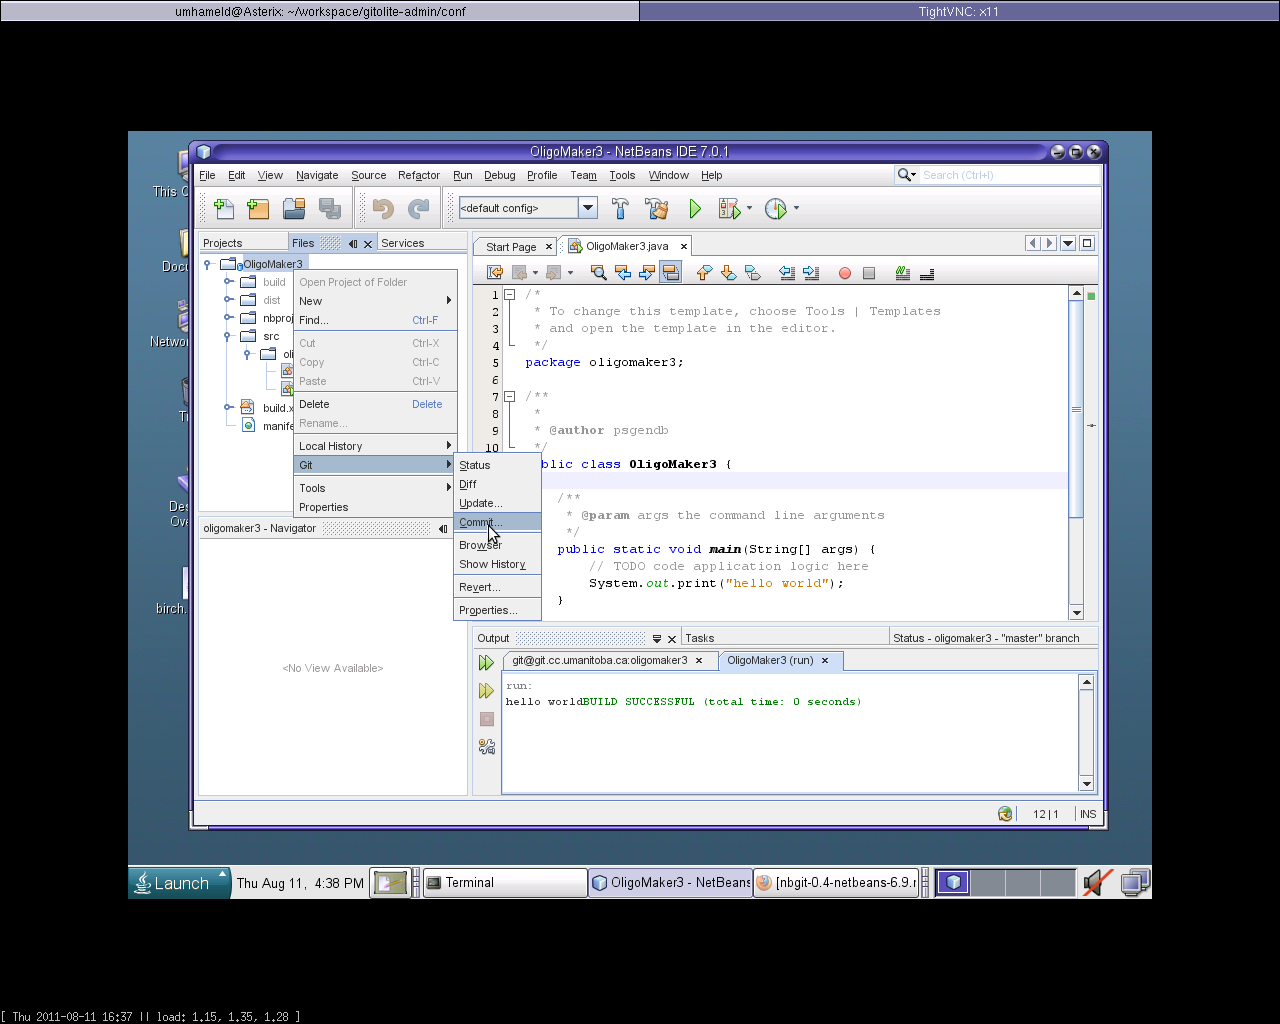Click the Output settings wrench icon
Viewport: 1280px width, 1024px height.
point(487,746)
